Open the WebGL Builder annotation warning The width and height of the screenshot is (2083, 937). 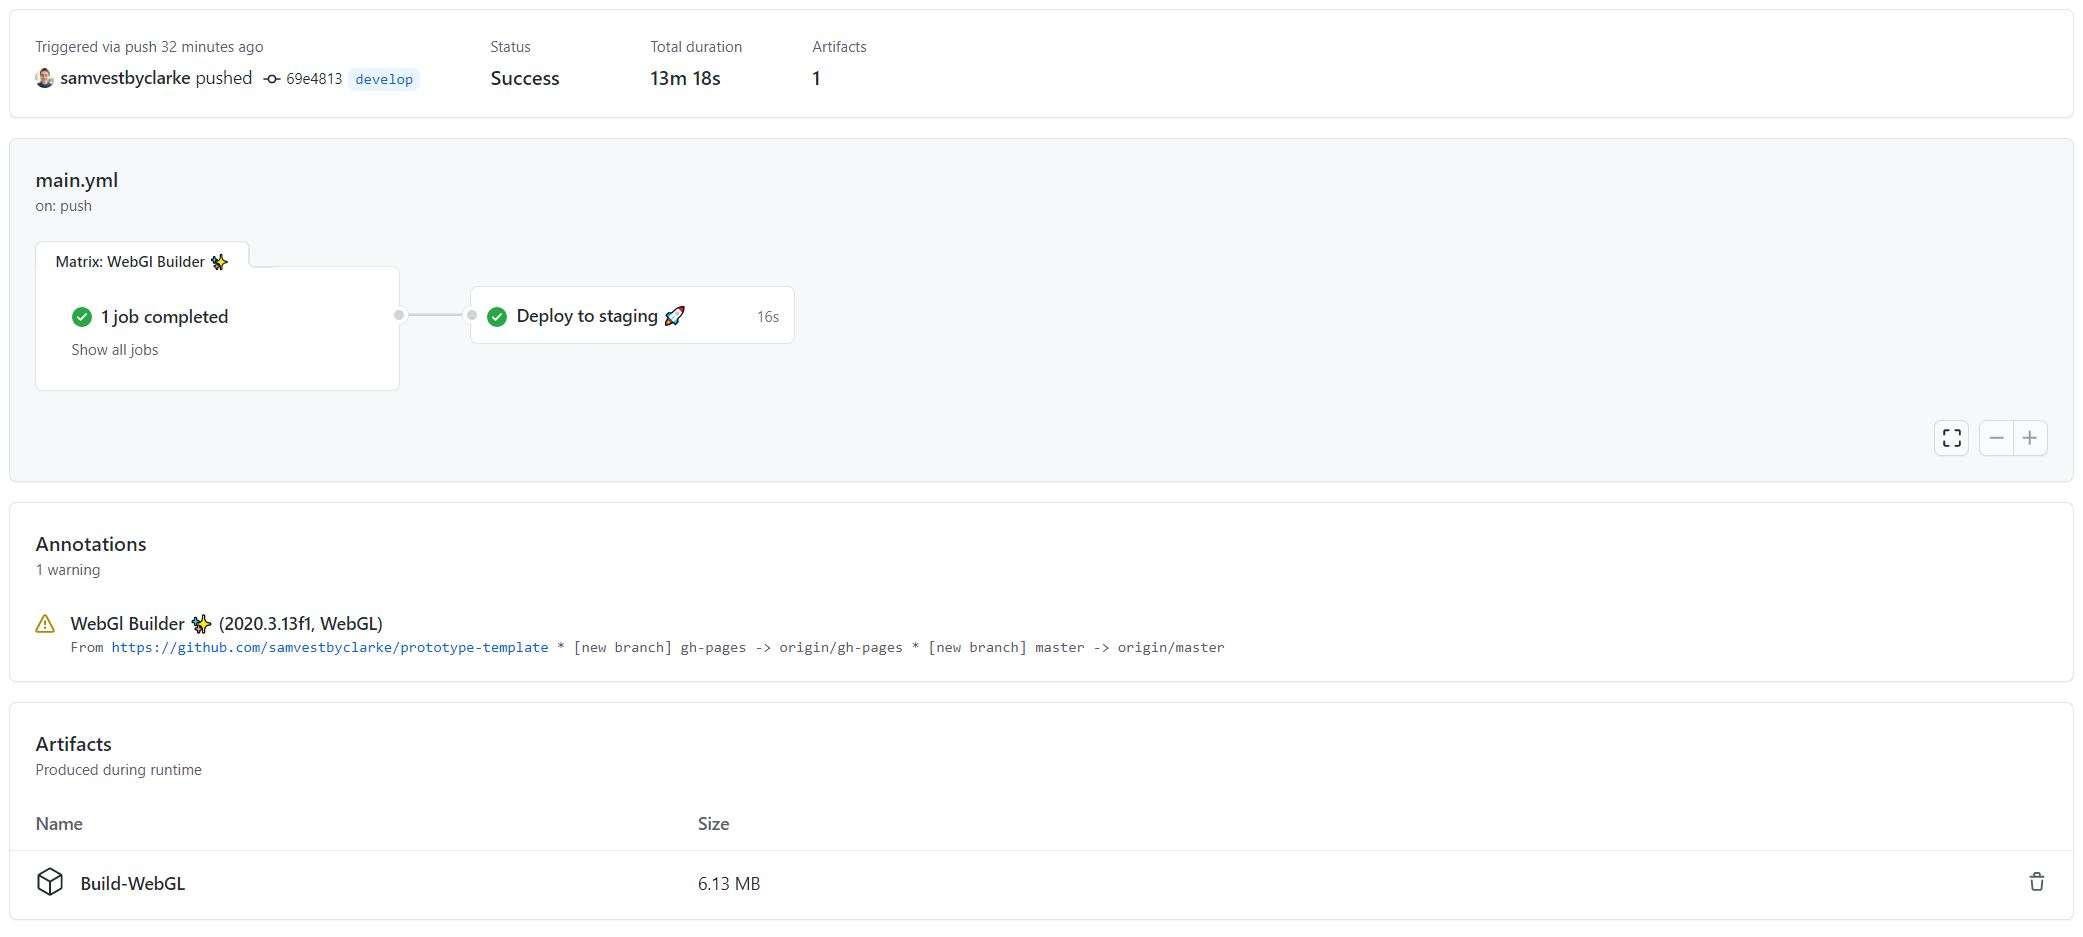point(226,623)
